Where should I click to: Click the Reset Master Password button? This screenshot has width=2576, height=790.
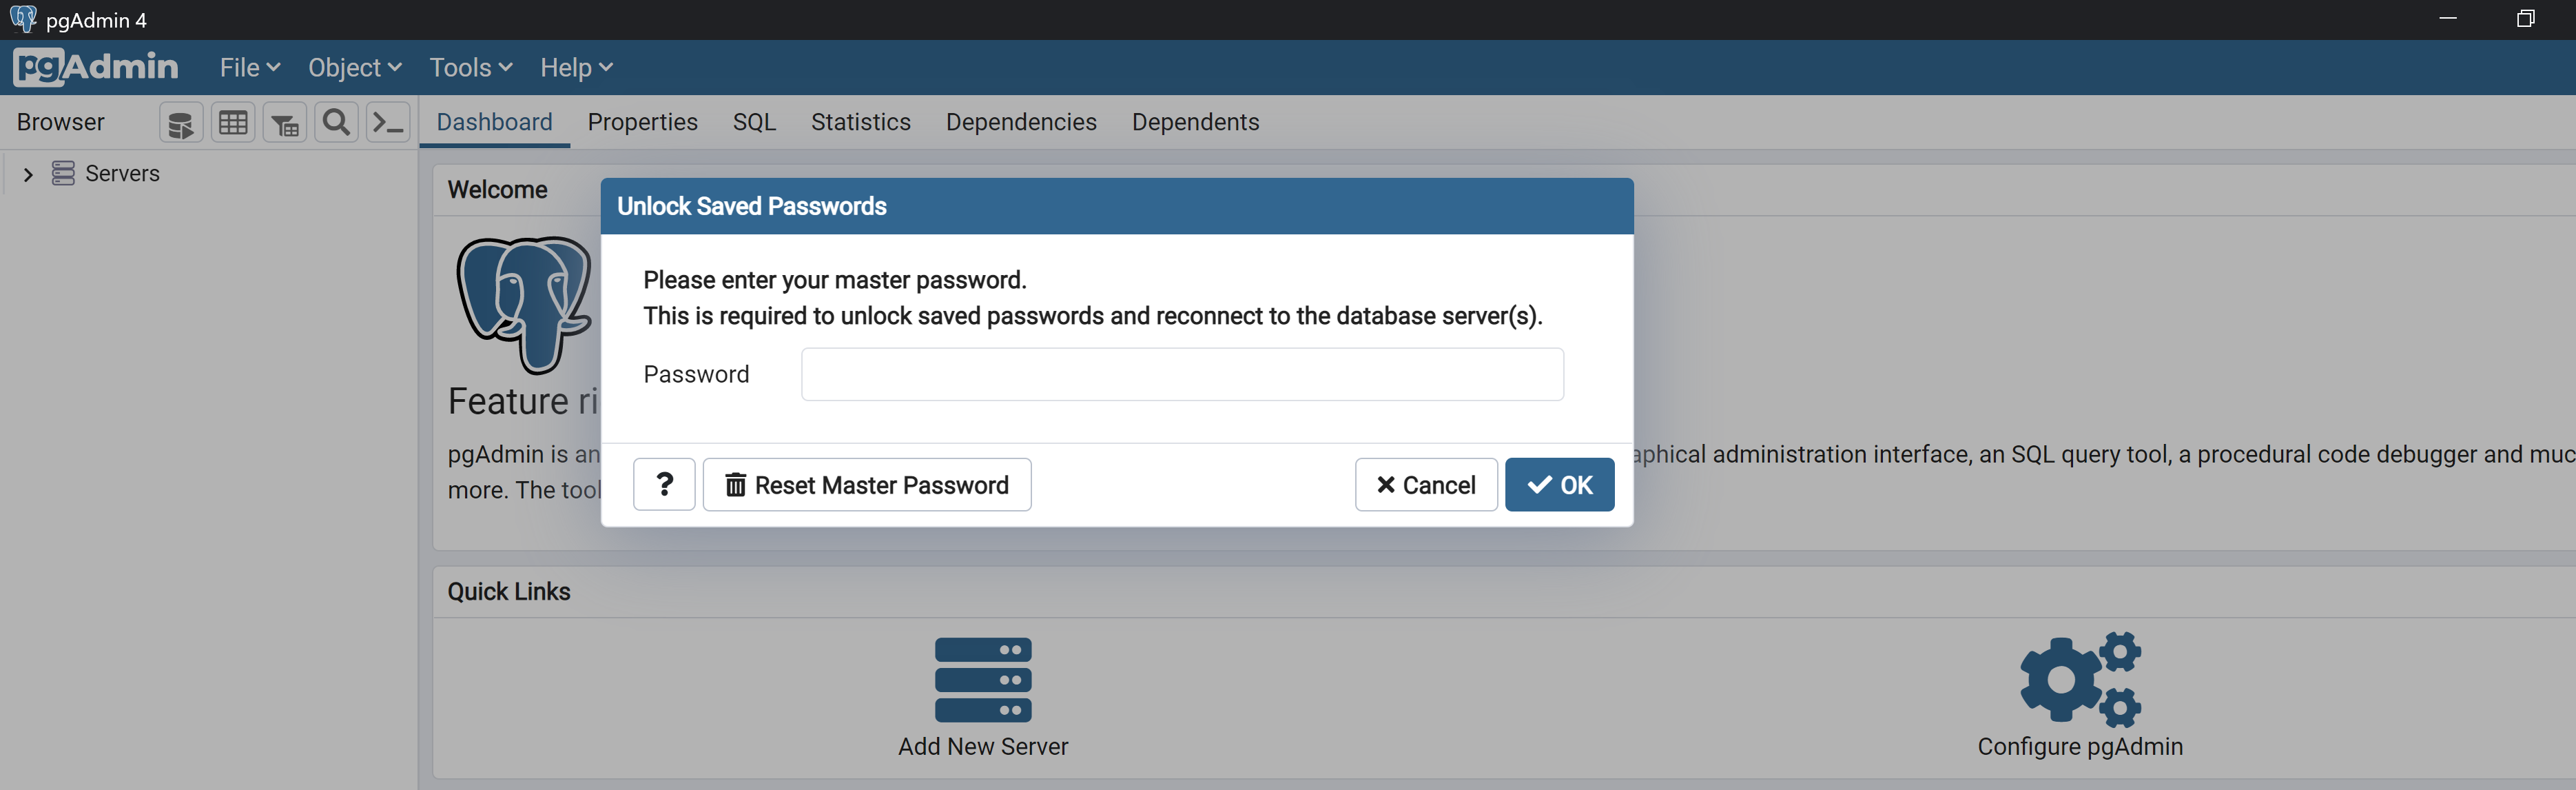(x=867, y=485)
